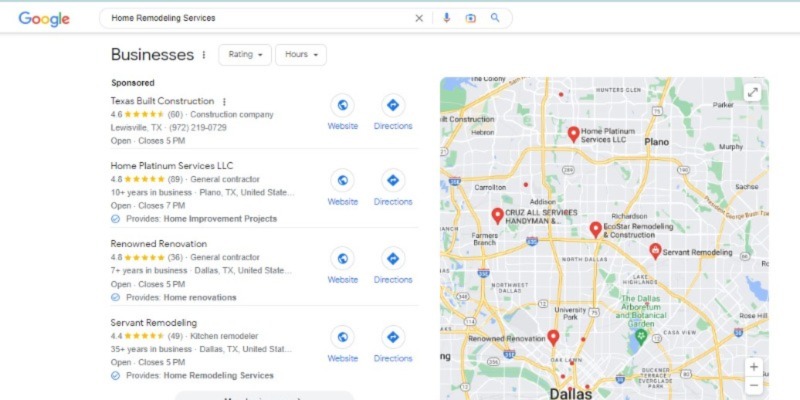The image size is (800, 400).
Task: Select Renowned Renovation map pin
Action: [553, 337]
